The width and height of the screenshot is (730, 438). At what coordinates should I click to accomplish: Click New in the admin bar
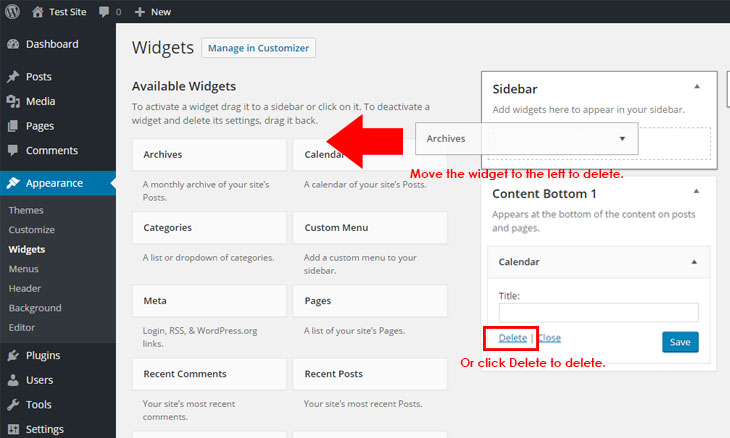click(x=161, y=12)
